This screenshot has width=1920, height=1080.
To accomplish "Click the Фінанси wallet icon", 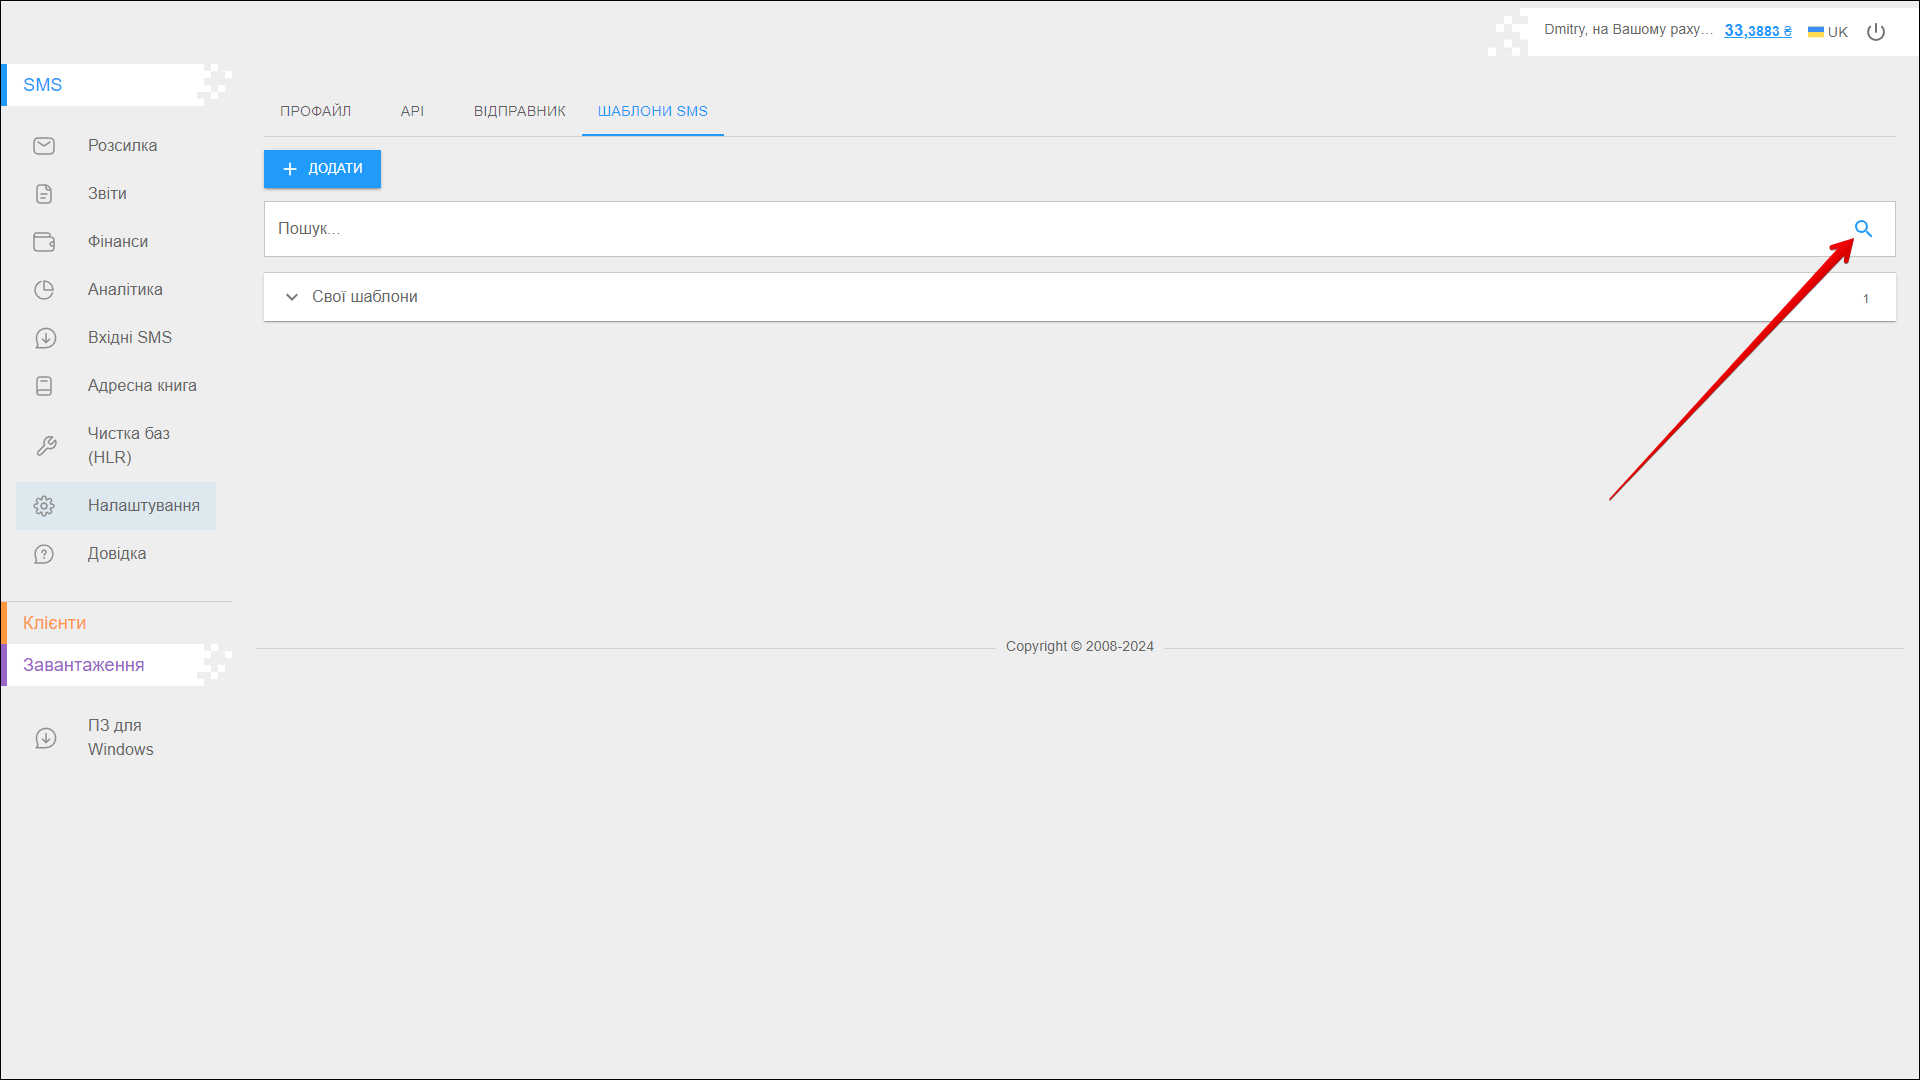I will click(44, 242).
